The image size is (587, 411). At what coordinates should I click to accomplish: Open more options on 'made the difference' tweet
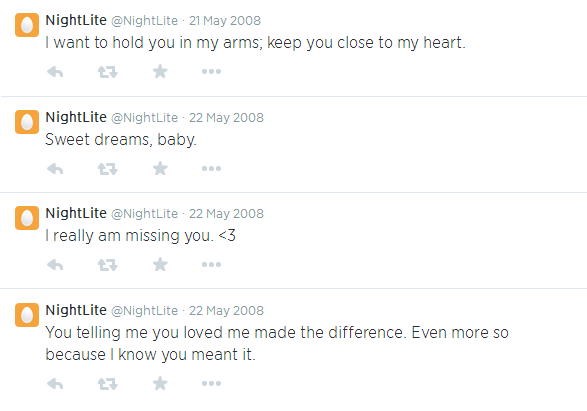tap(212, 384)
